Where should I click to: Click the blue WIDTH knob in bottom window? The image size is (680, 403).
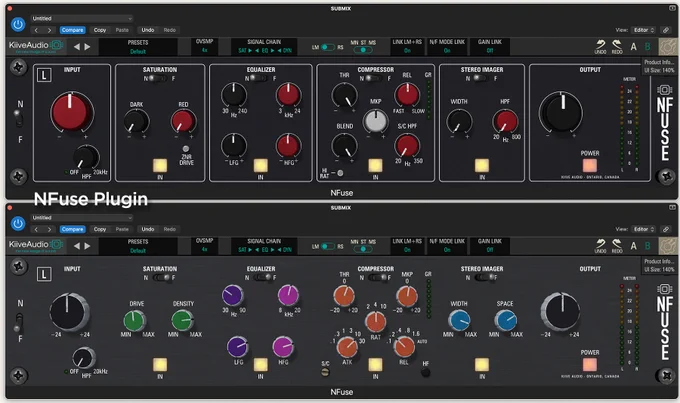click(458, 321)
